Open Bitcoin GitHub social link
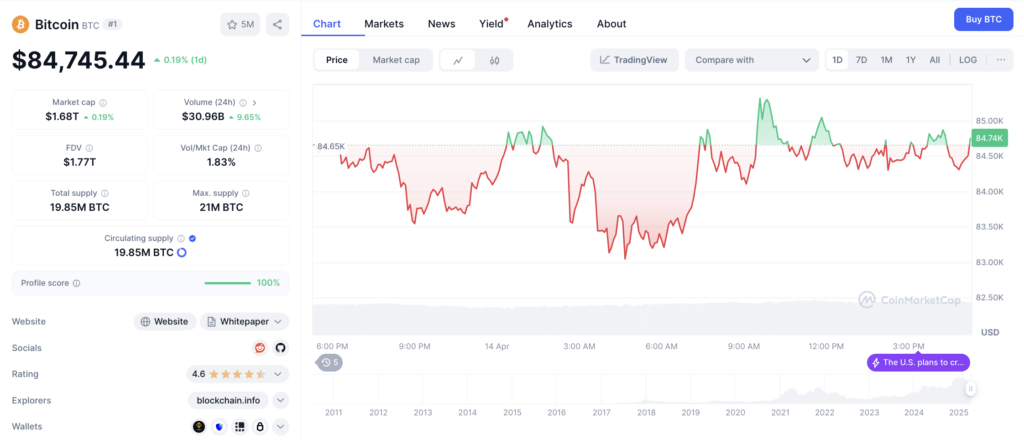 [x=280, y=347]
